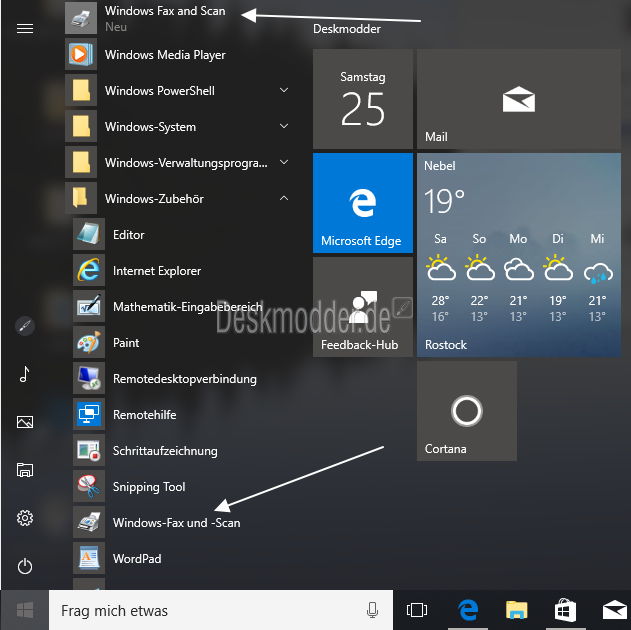The height and width of the screenshot is (630, 631).
Task: Select 'Windows Media Player' text entry
Action: coord(165,55)
